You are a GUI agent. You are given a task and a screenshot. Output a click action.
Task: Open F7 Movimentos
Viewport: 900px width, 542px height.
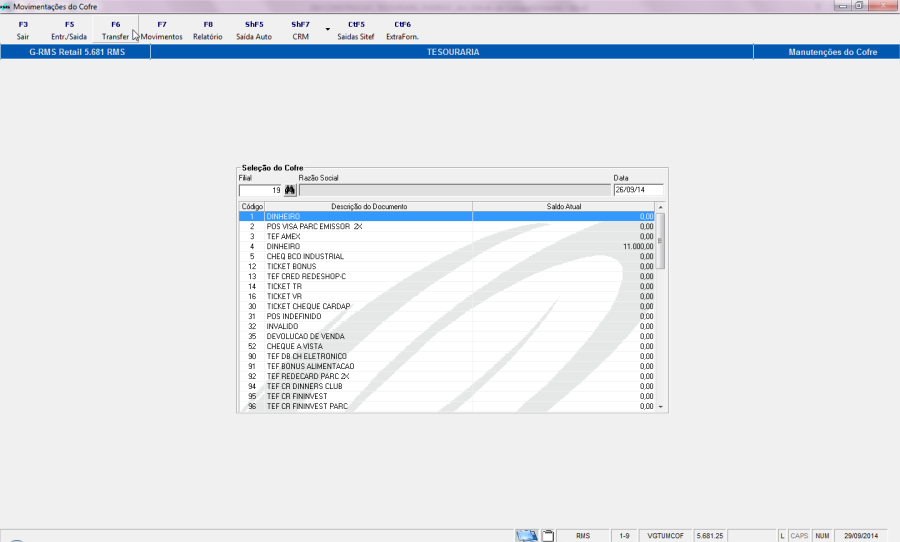tap(161, 30)
